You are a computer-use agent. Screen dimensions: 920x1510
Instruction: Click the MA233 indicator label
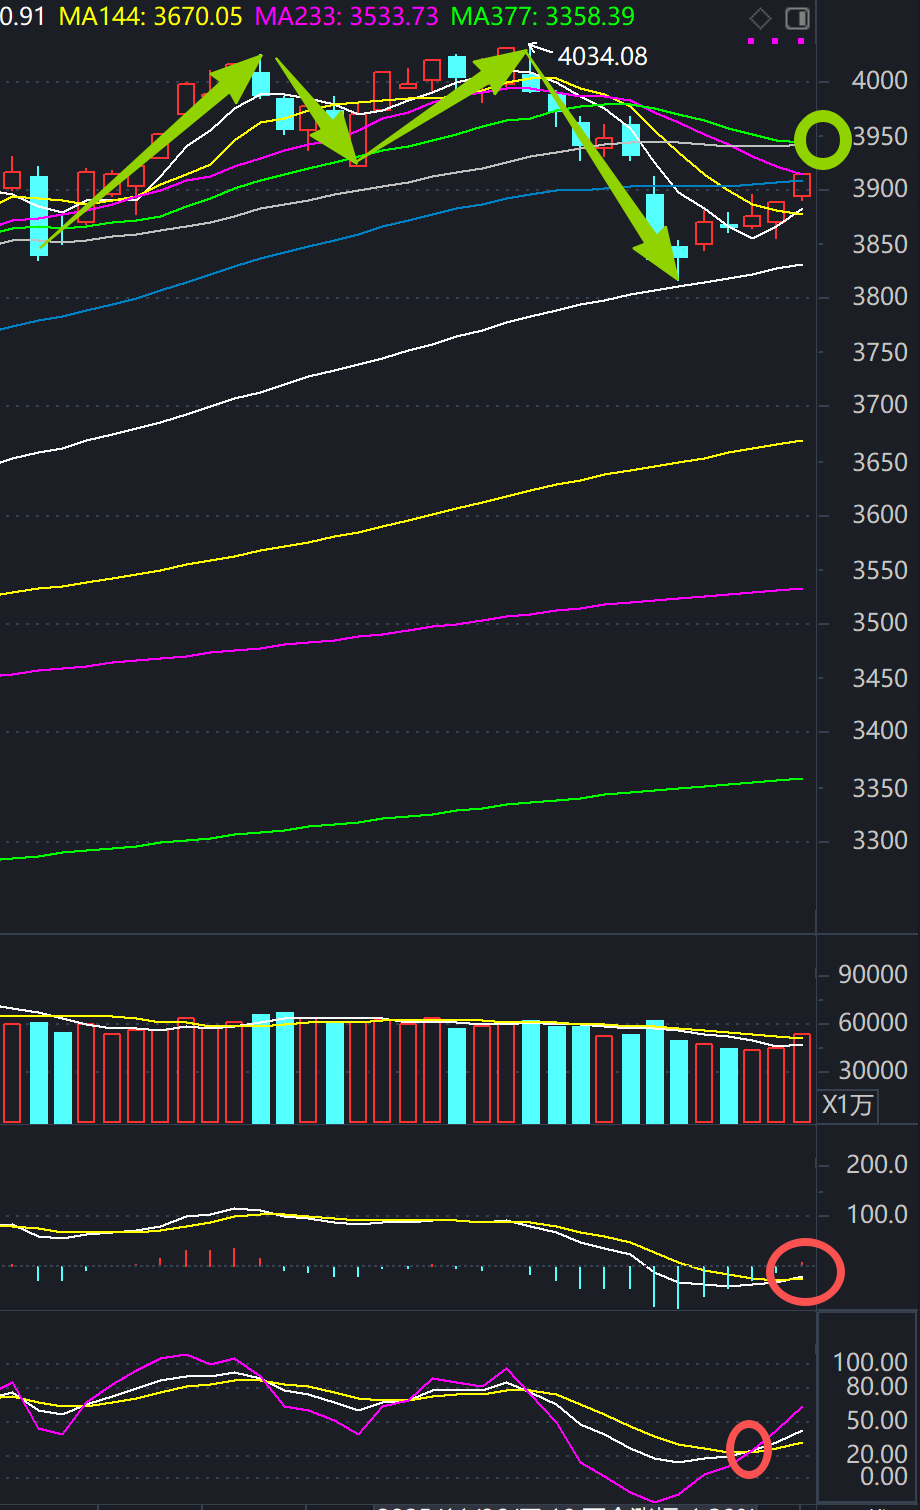(347, 17)
